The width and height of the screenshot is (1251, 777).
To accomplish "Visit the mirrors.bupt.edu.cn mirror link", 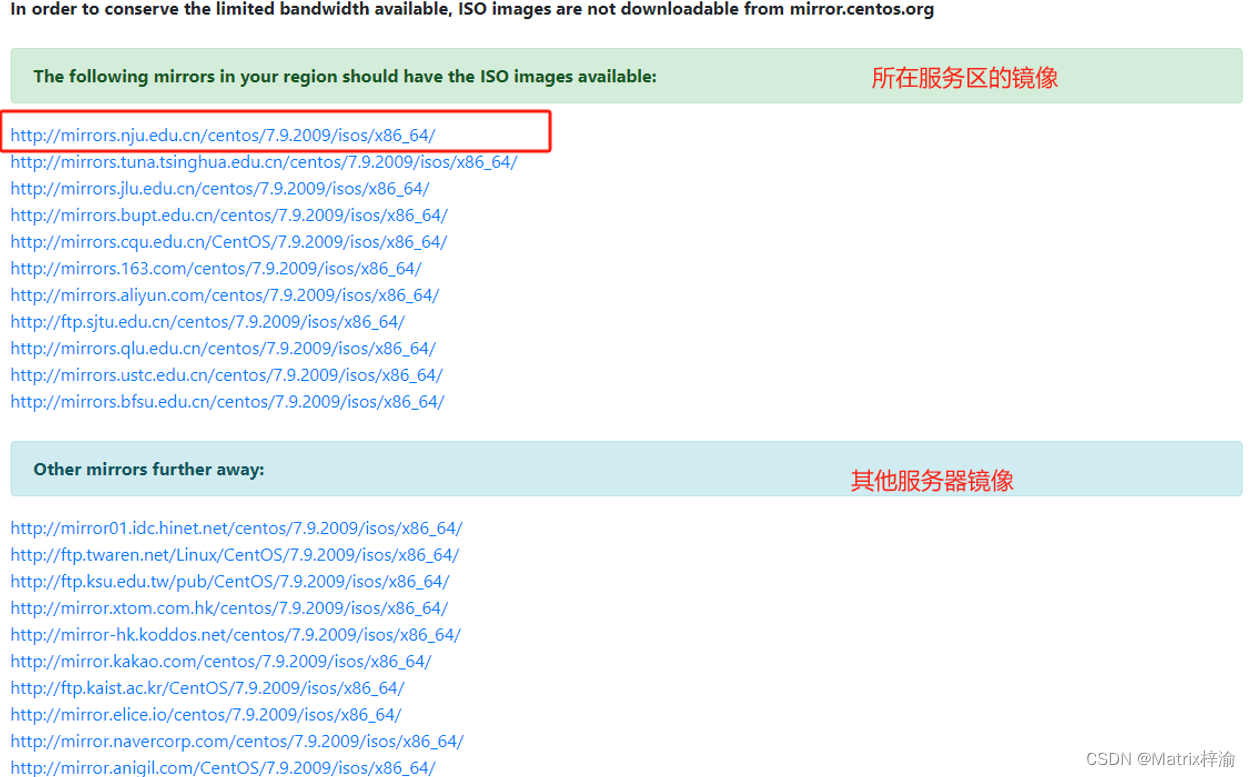I will click(229, 215).
